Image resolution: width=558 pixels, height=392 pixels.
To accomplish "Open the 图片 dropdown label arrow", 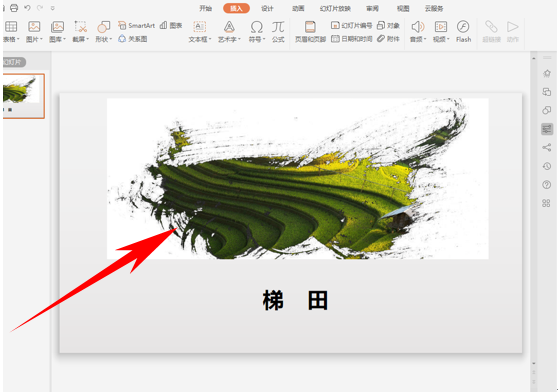I will (41, 39).
